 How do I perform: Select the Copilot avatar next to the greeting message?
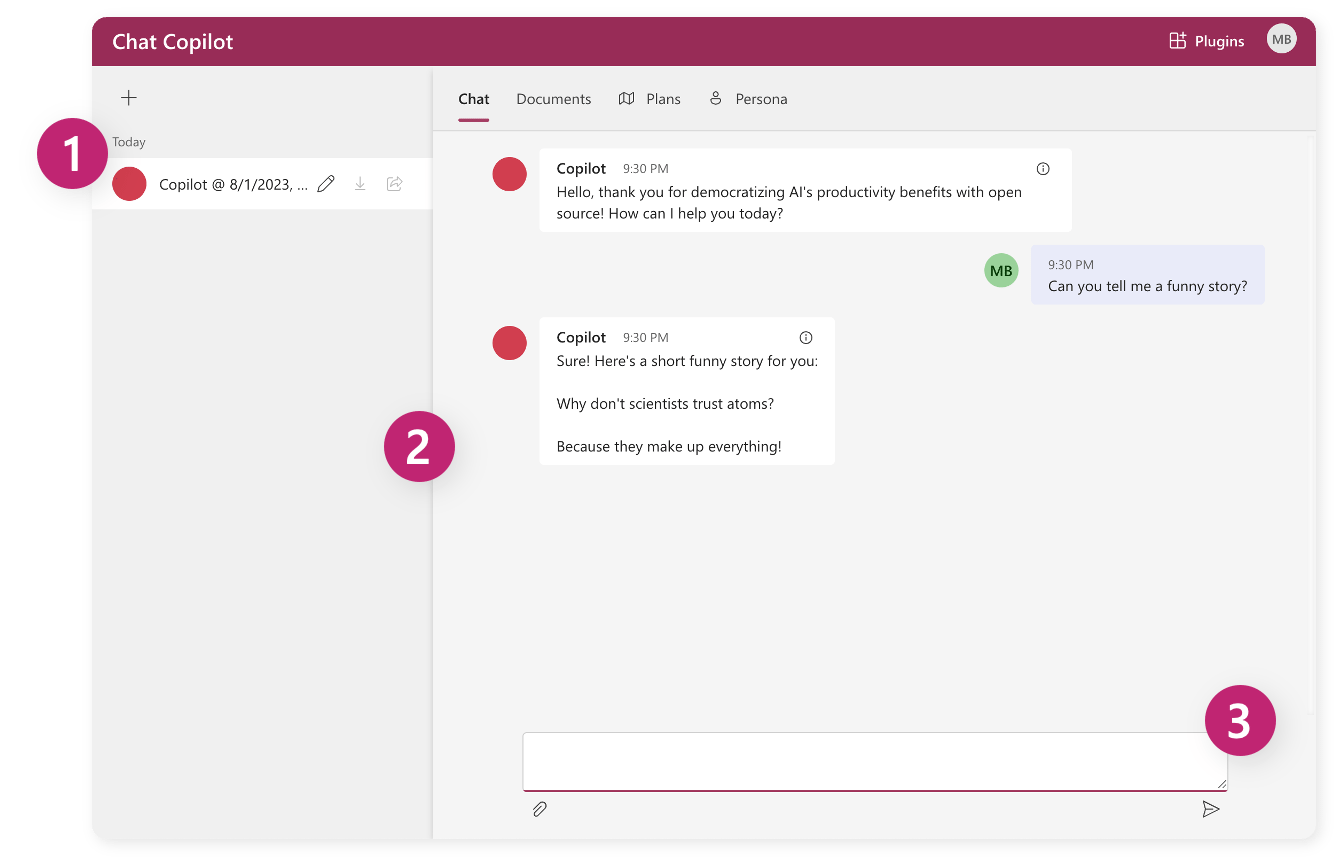[x=509, y=174]
